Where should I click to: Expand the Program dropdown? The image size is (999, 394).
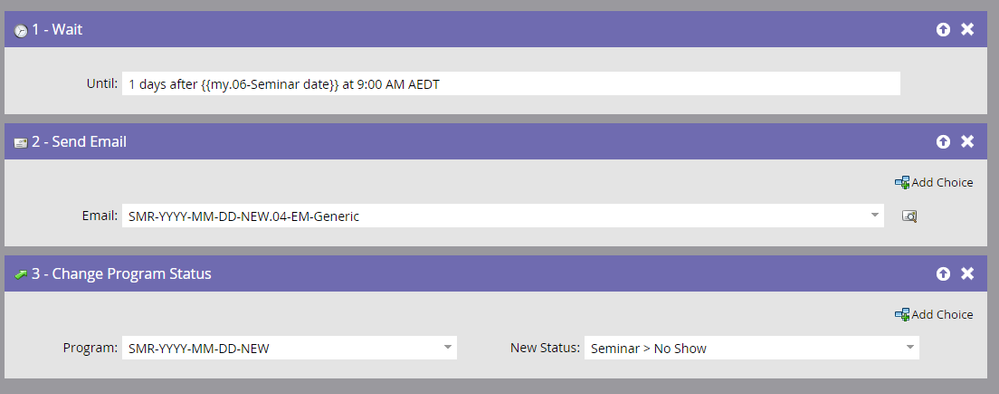coord(448,347)
